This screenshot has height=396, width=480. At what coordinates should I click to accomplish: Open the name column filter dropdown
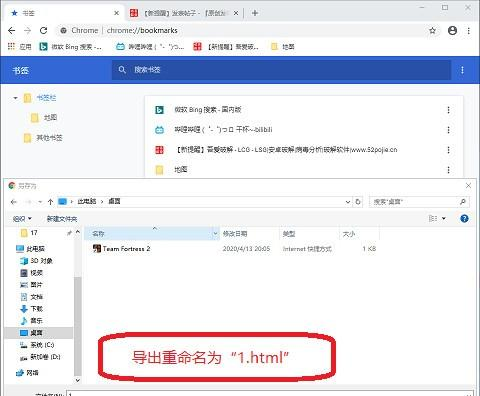click(215, 234)
